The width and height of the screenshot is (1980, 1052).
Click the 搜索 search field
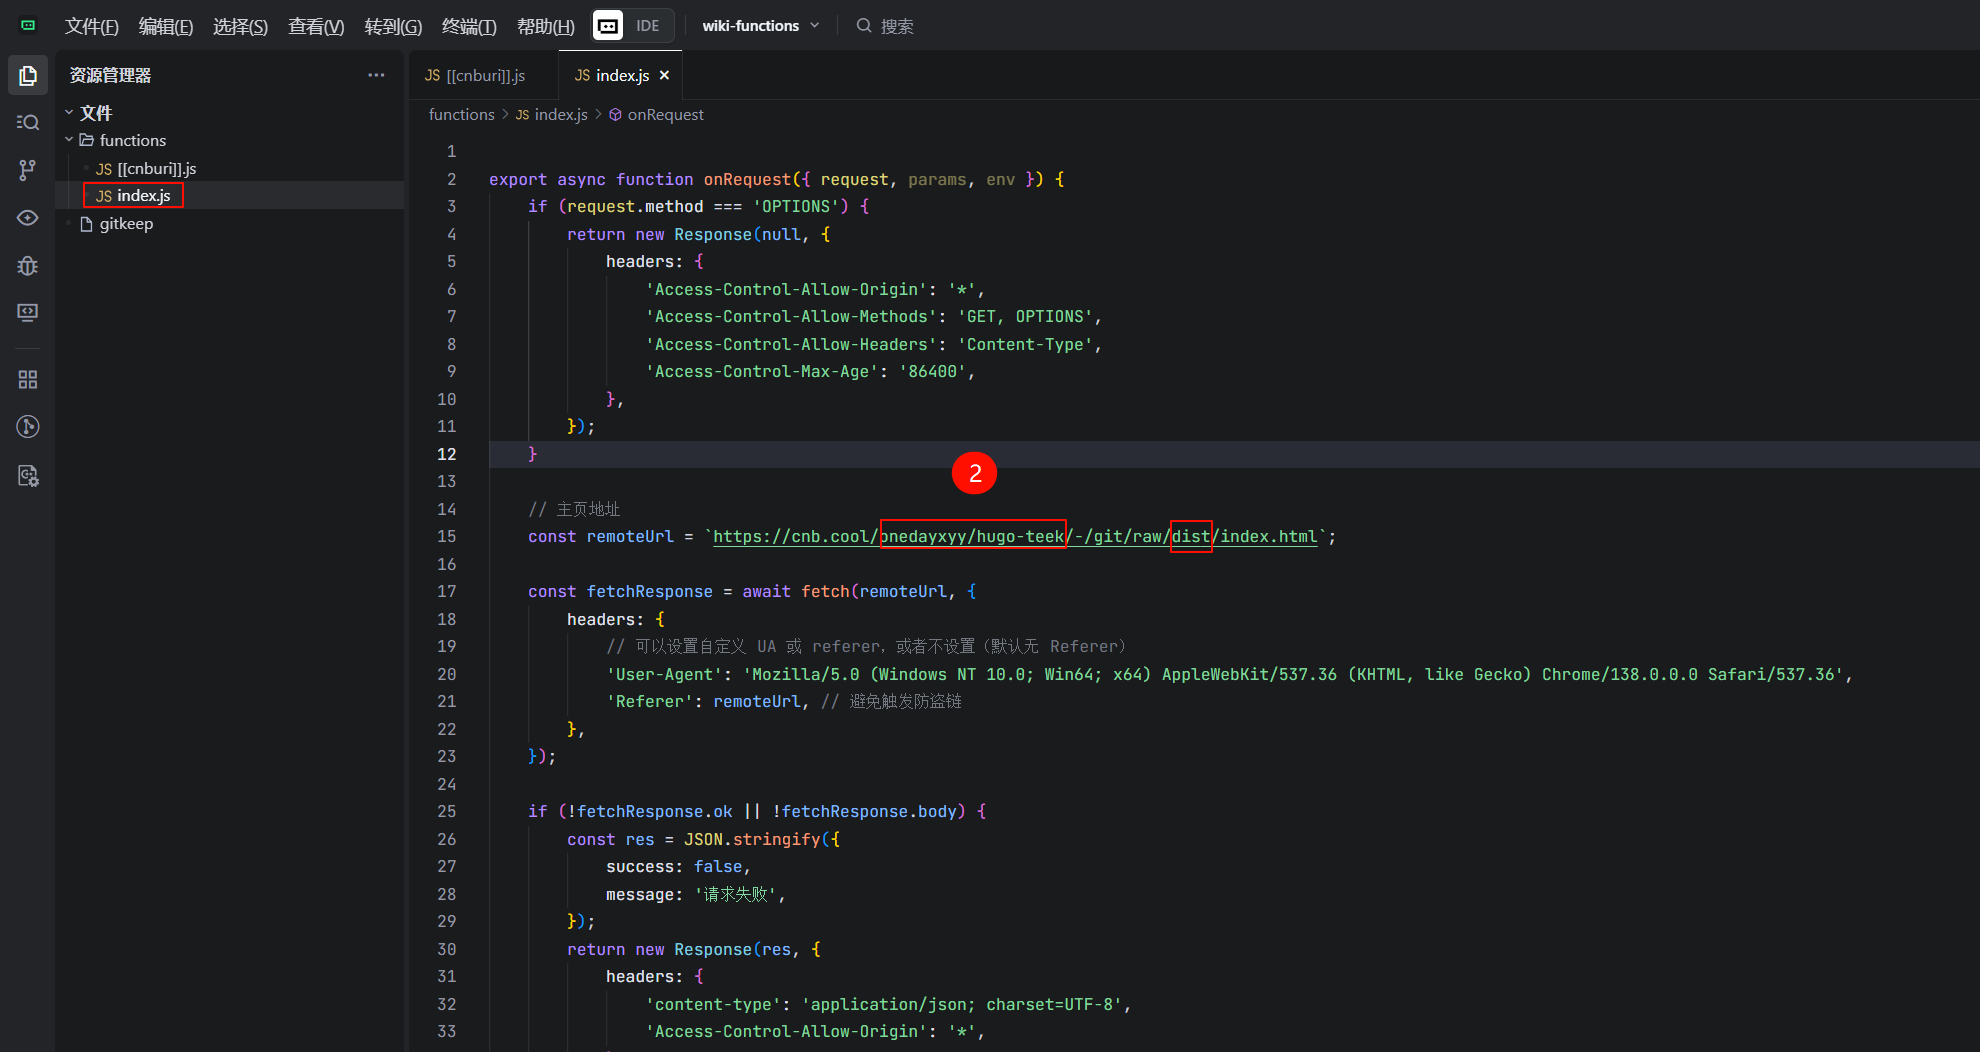pyautogui.click(x=896, y=26)
